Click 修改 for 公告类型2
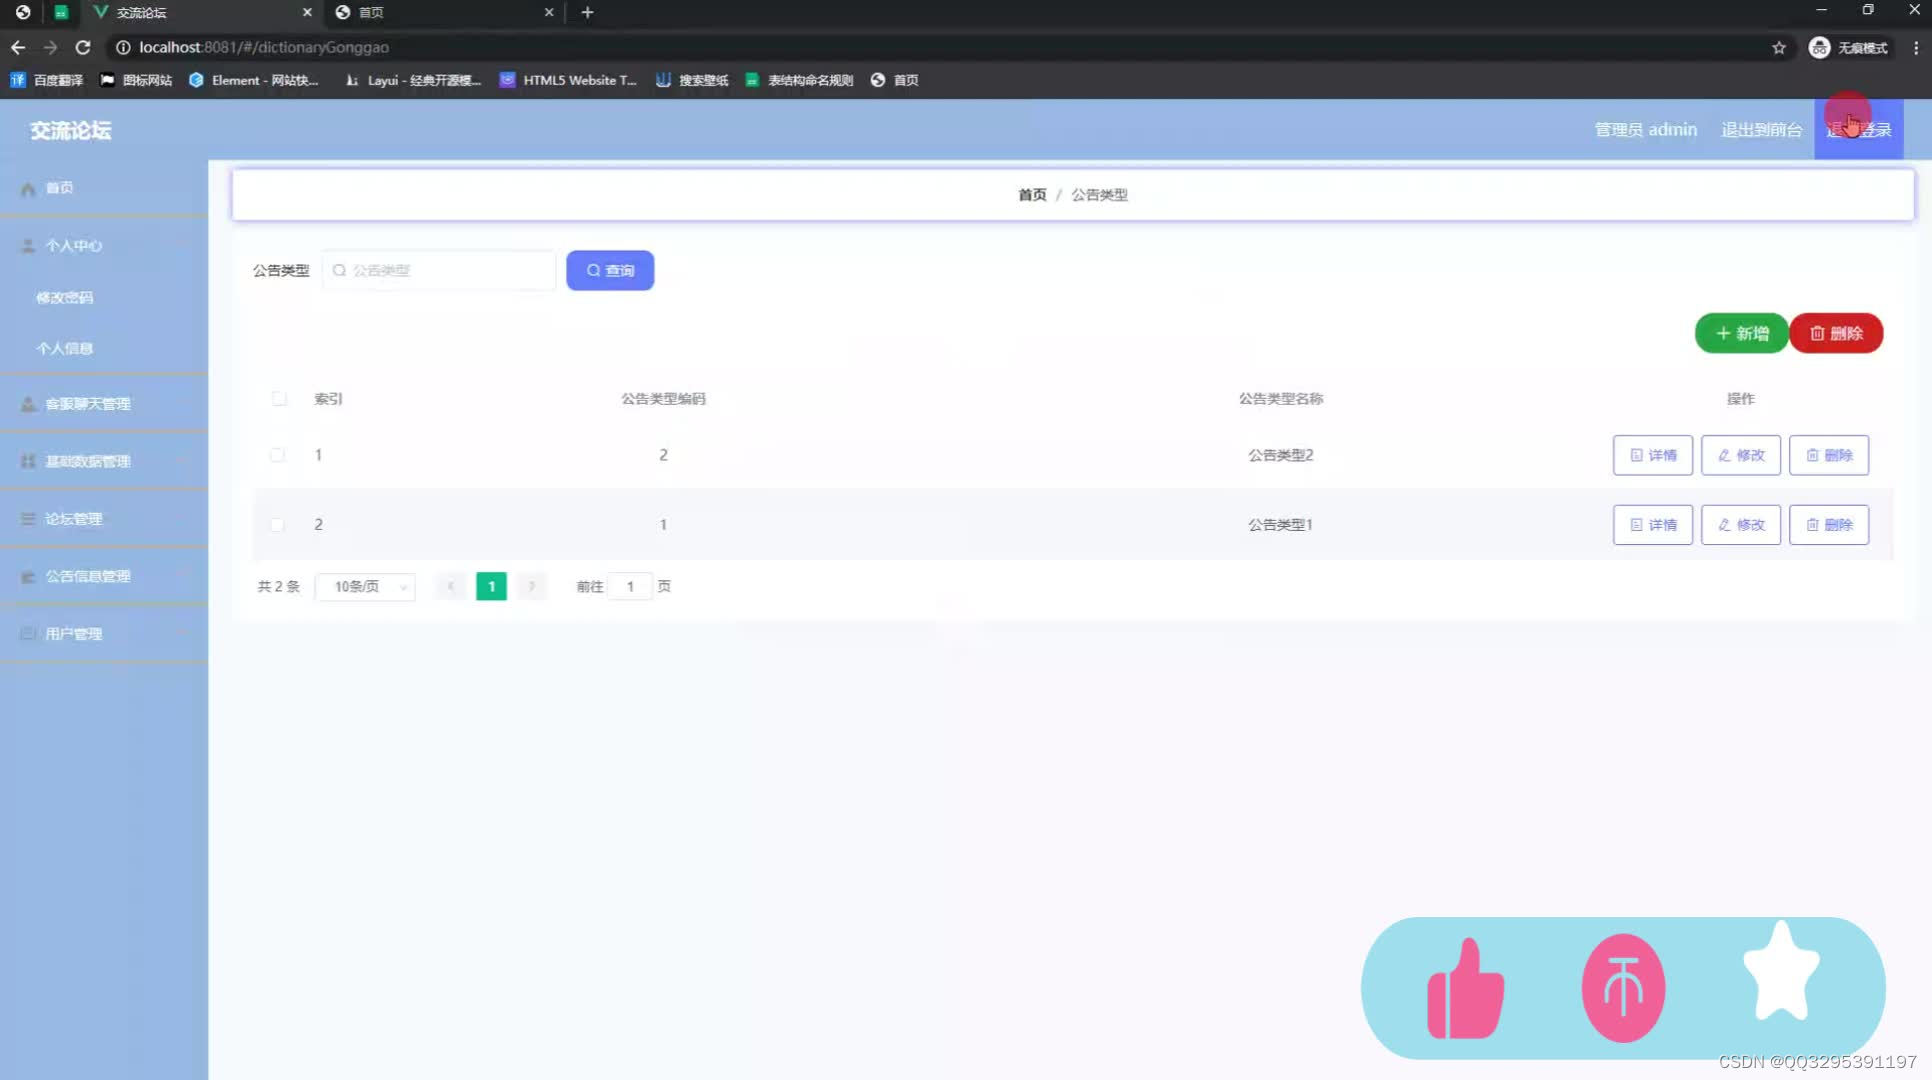 pyautogui.click(x=1741, y=455)
